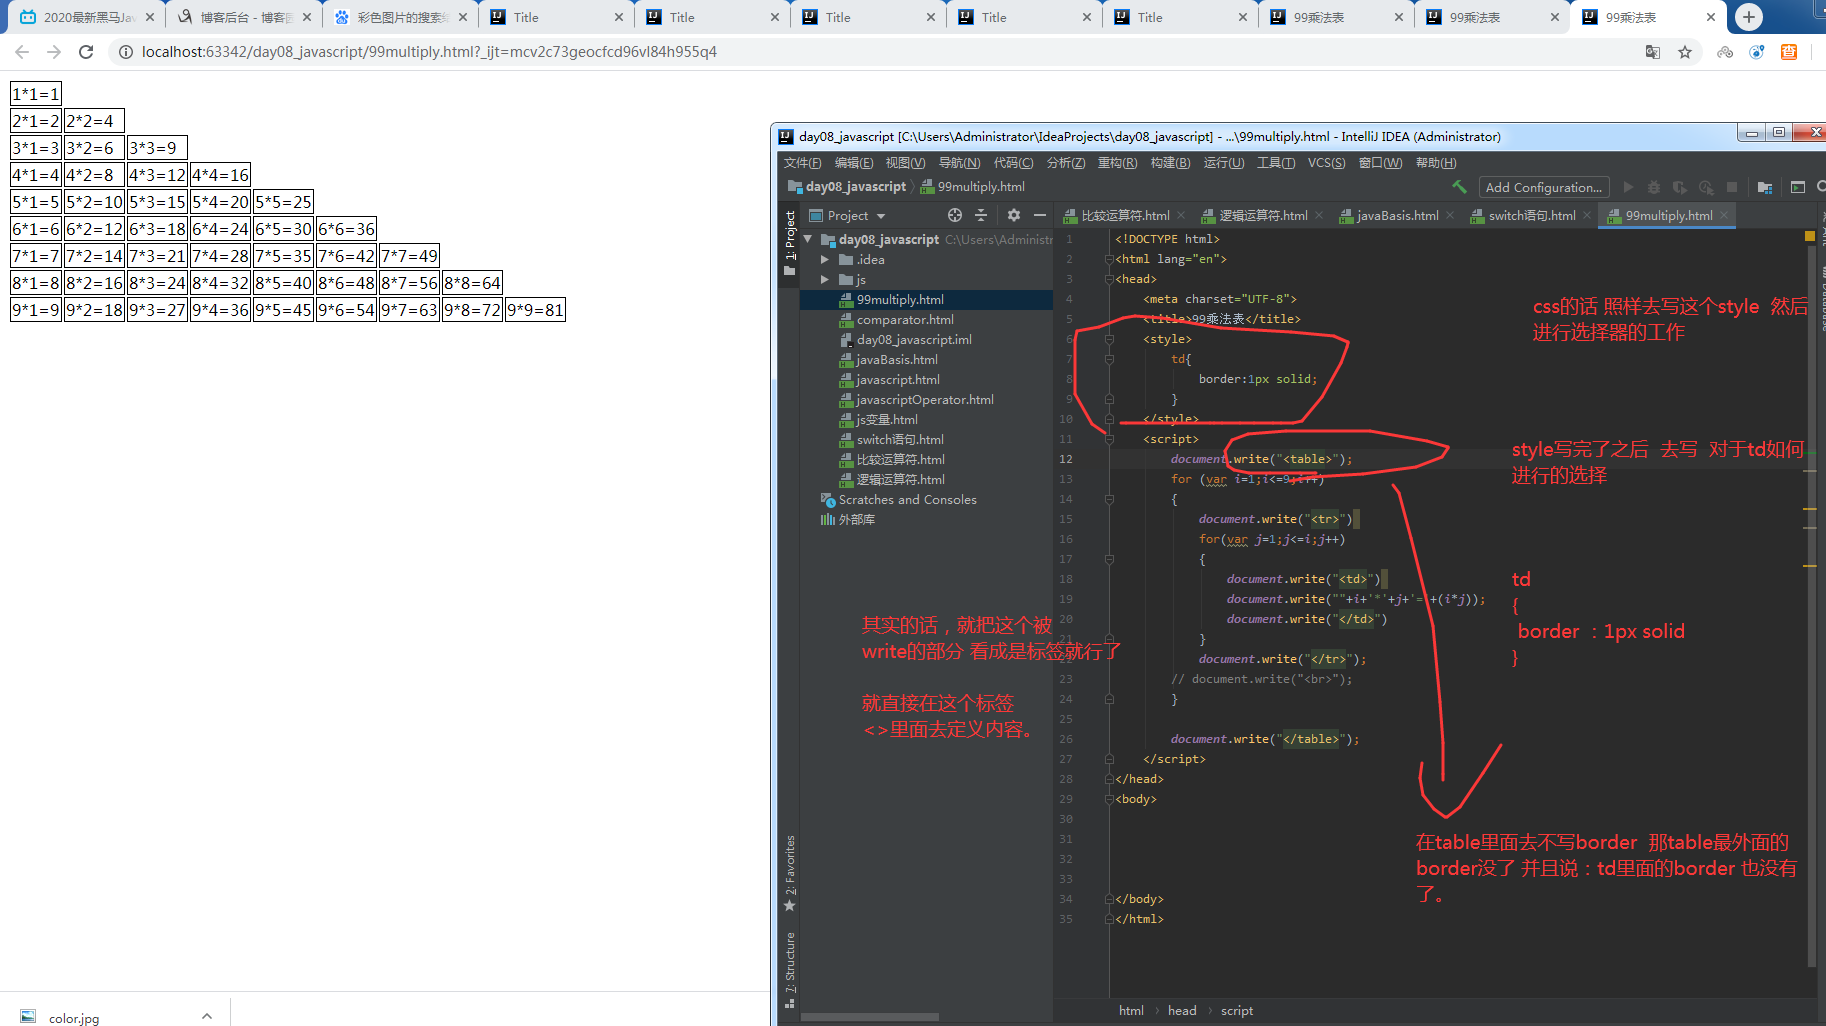Click the IntelliJ Build project hammer icon
This screenshot has height=1026, width=1826.
1460,187
